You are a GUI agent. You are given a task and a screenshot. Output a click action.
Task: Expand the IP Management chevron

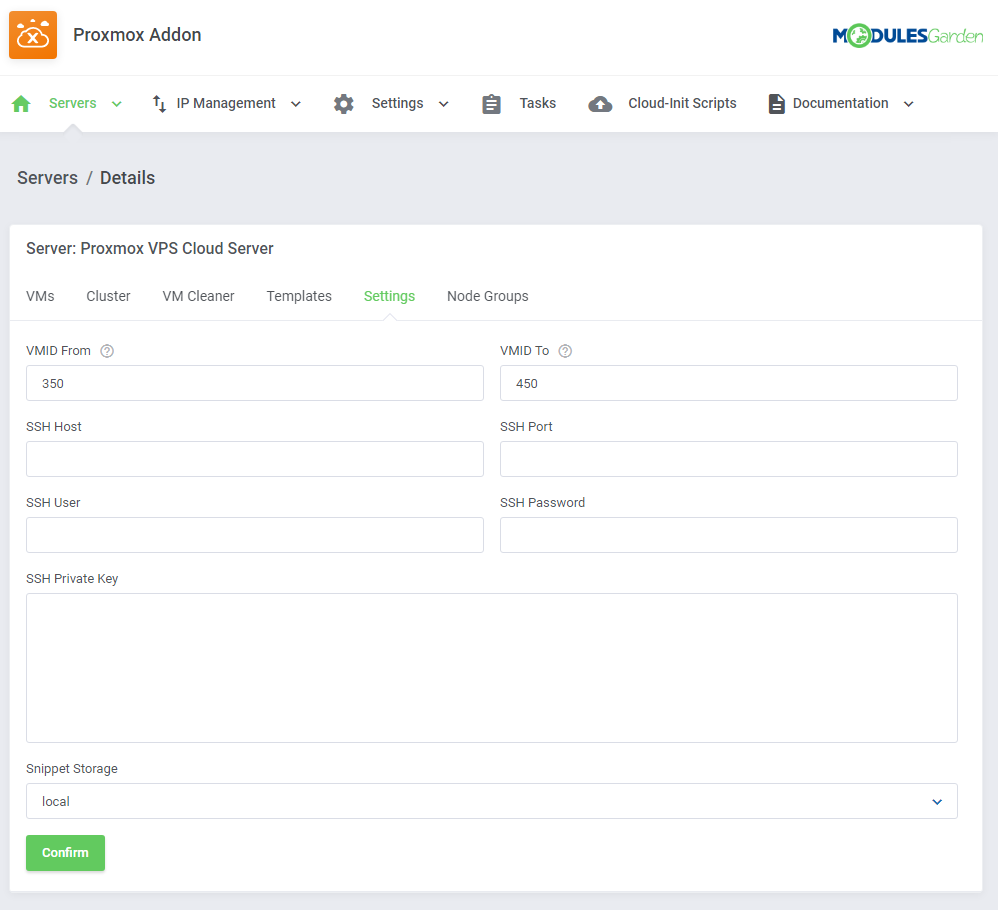click(296, 104)
